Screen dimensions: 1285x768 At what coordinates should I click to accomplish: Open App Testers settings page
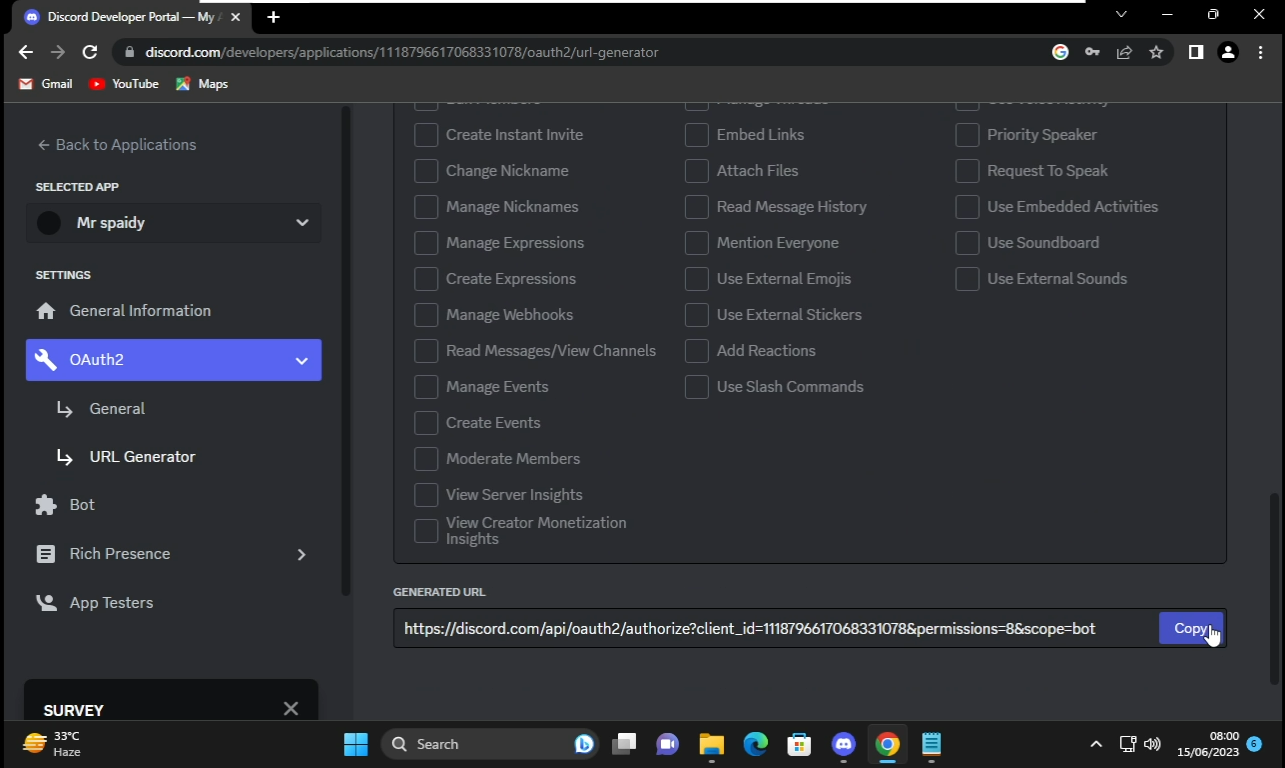point(174,603)
